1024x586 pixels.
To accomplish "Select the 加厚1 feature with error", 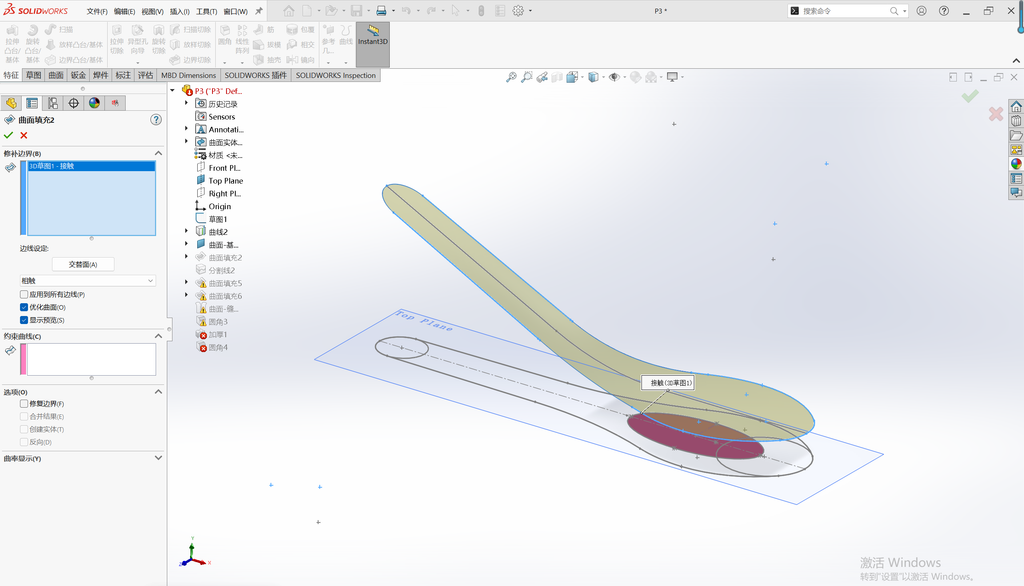I will (217, 334).
